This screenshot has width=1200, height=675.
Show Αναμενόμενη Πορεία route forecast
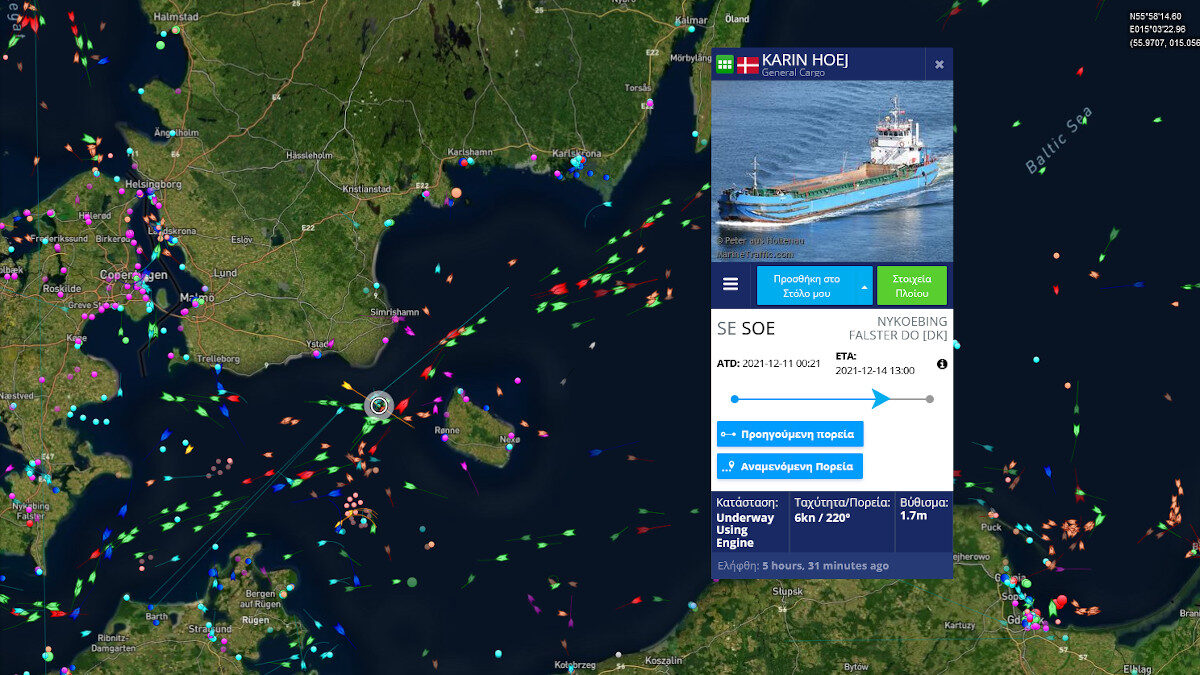click(x=790, y=466)
